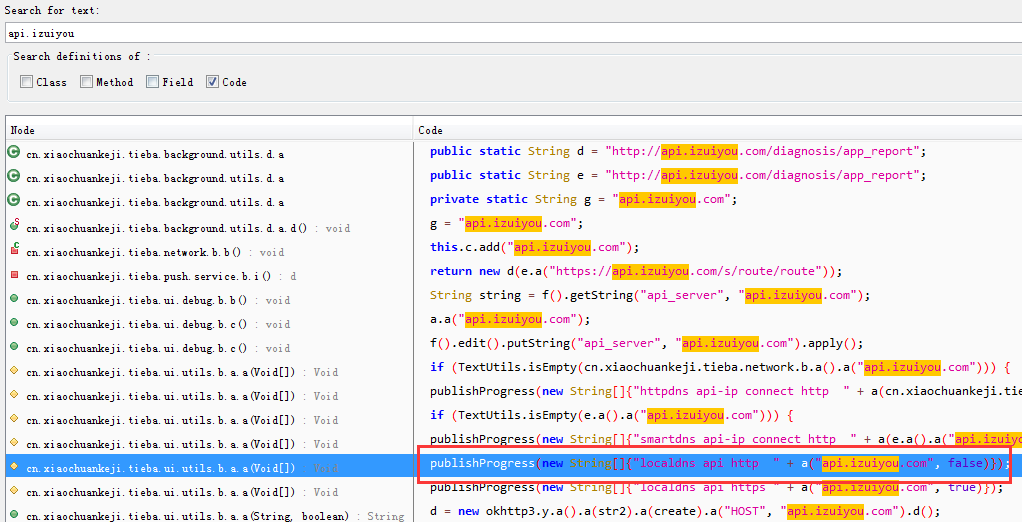Viewport: 1022px width, 522px height.
Task: Select the 'return new d(e.a(' route code line
Action: [x=636, y=271]
